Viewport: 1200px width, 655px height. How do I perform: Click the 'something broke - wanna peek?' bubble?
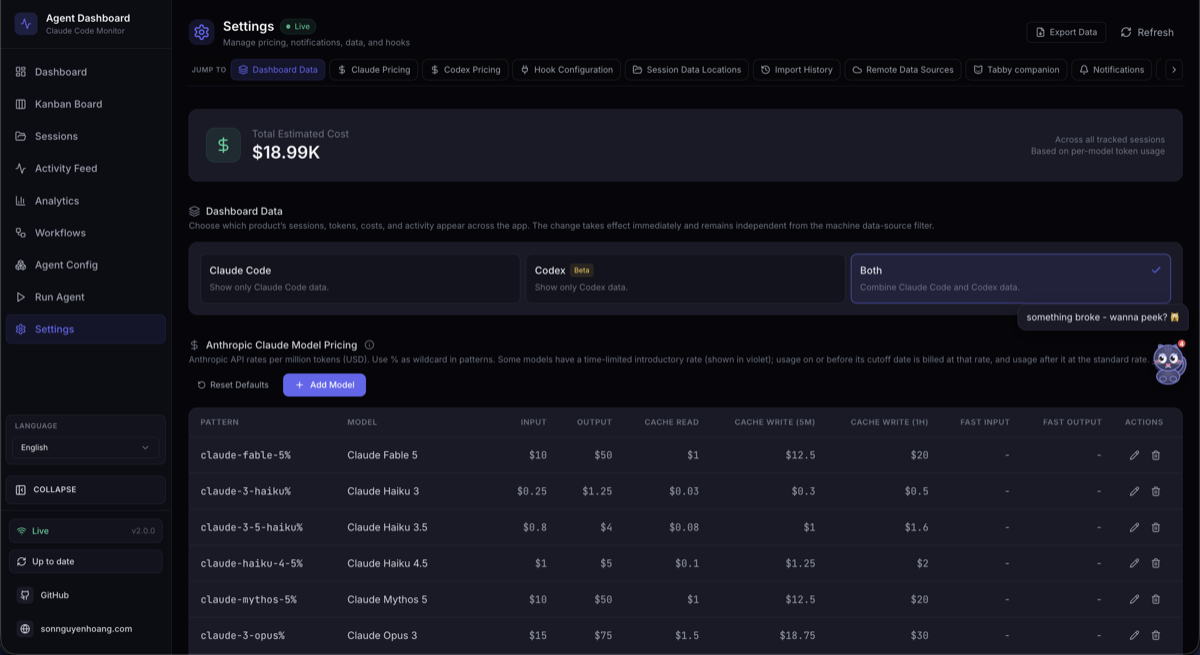pyautogui.click(x=1103, y=317)
